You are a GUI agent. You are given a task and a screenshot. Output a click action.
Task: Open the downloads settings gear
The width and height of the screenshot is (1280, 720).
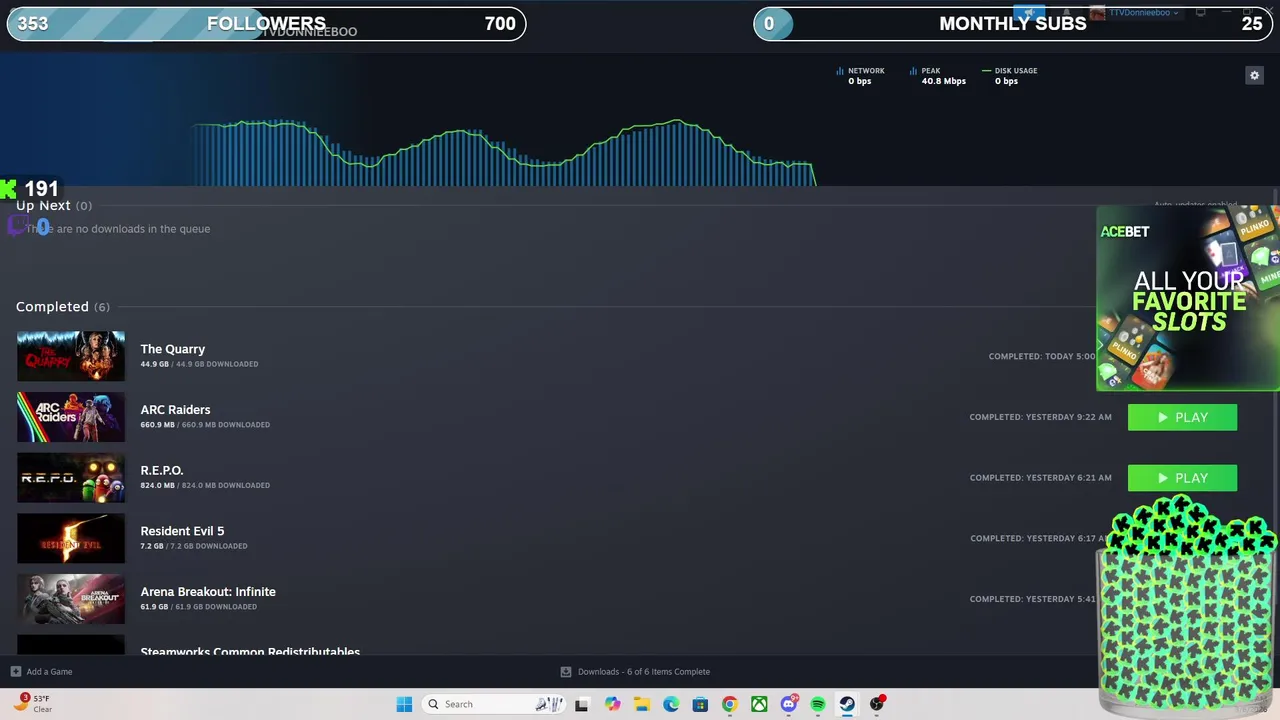pyautogui.click(x=1254, y=75)
